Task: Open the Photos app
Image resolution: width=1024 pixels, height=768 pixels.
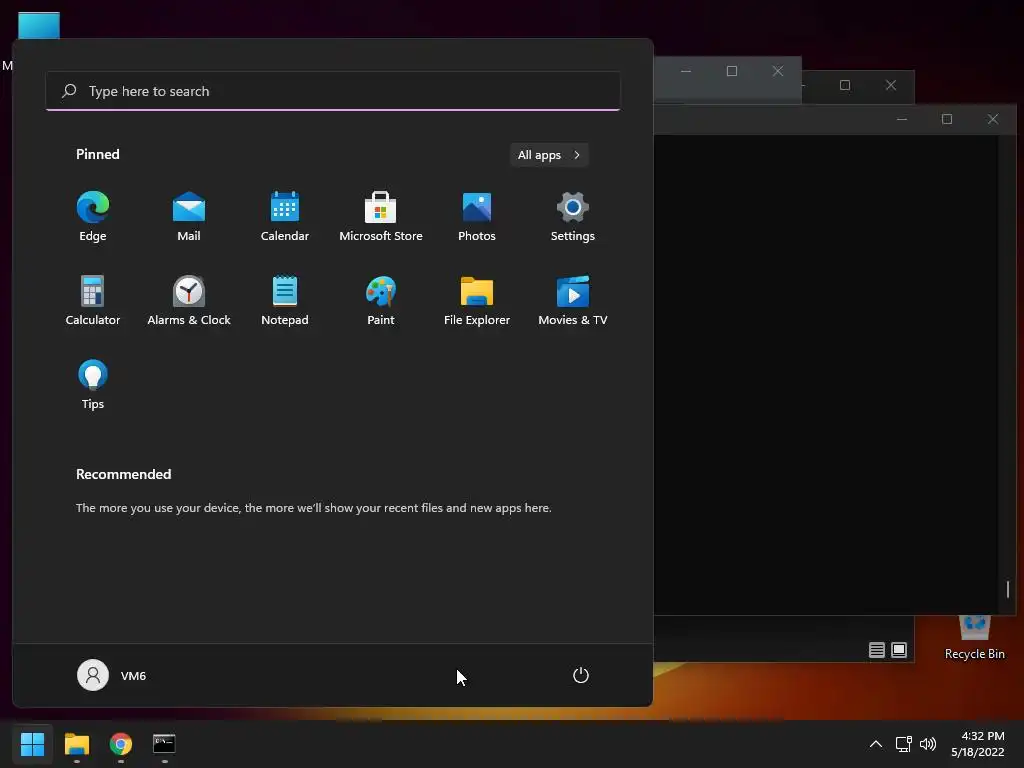Action: click(x=477, y=217)
